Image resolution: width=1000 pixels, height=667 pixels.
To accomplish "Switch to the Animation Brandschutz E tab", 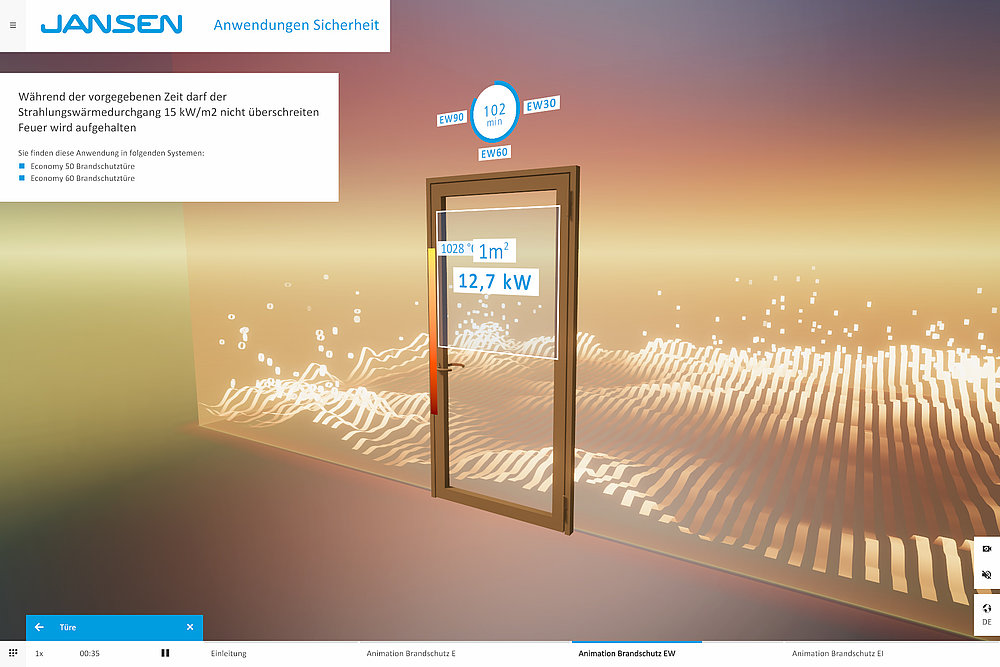I will pyautogui.click(x=414, y=652).
